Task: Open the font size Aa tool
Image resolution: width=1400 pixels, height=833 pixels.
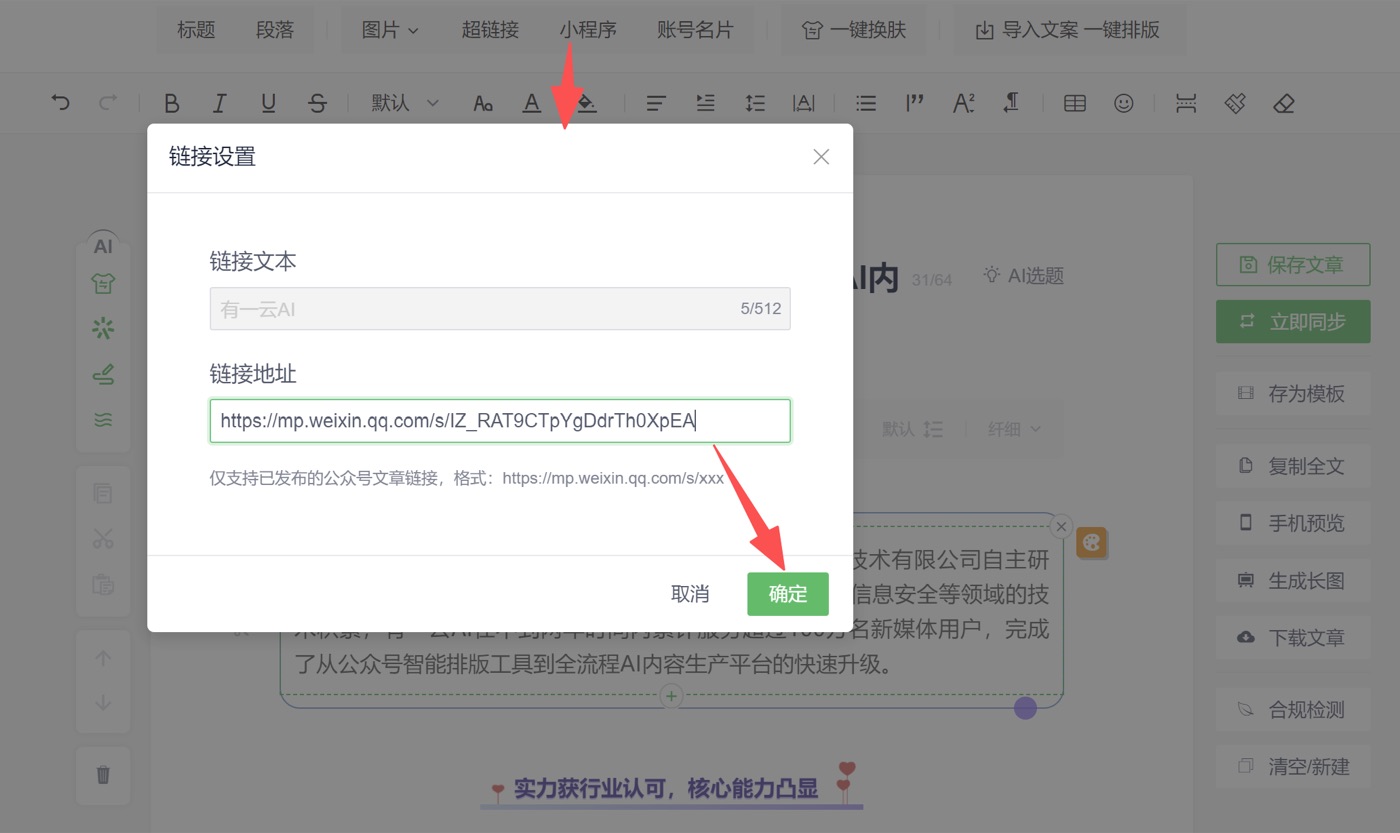Action: (483, 103)
